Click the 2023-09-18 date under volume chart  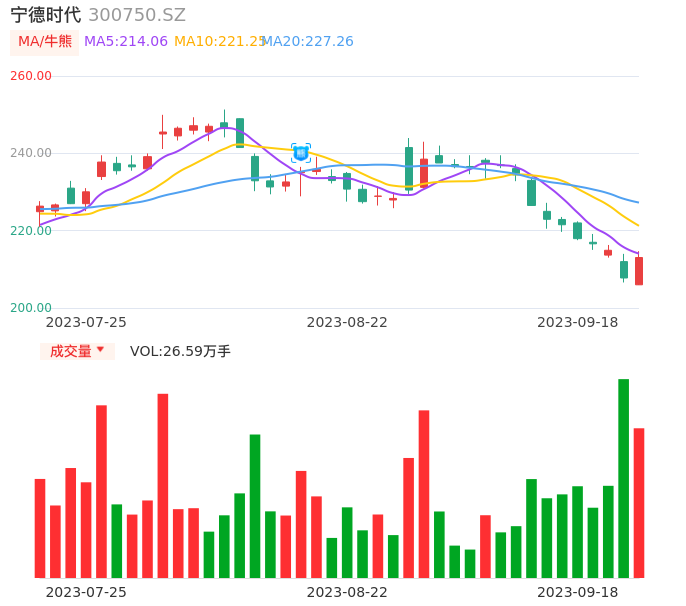(x=578, y=592)
